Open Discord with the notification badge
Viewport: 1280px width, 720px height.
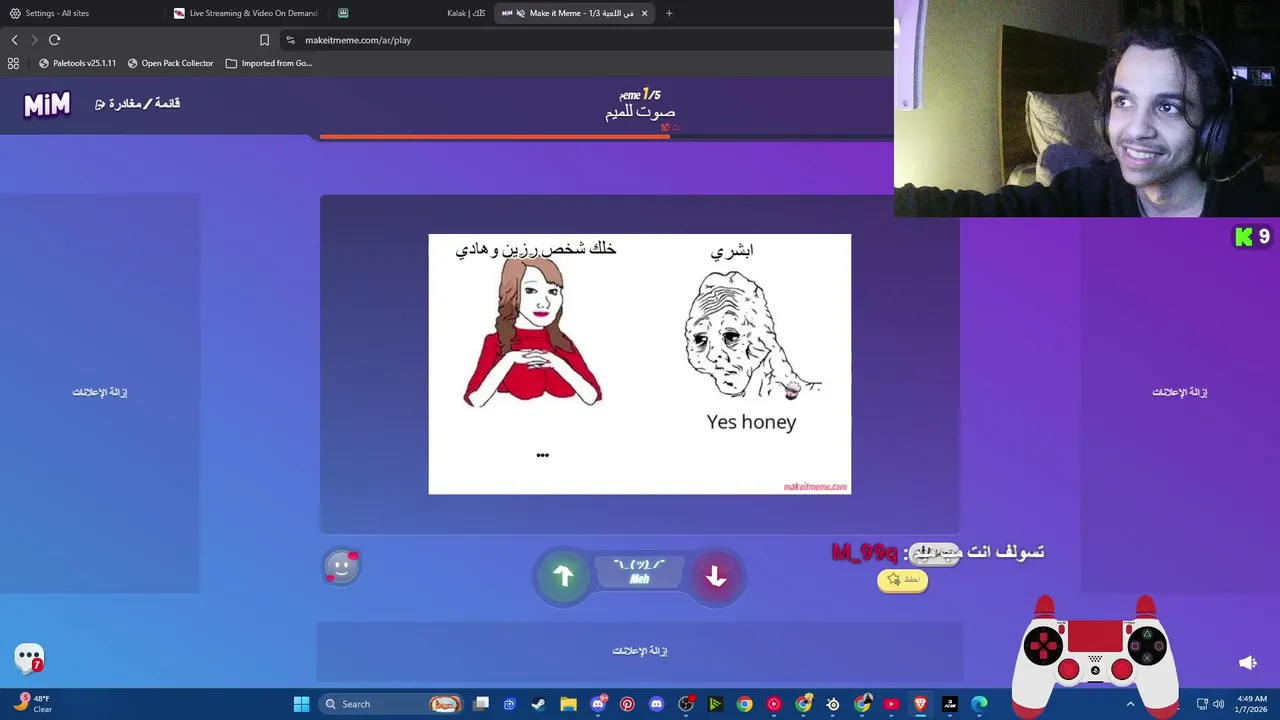(x=598, y=704)
